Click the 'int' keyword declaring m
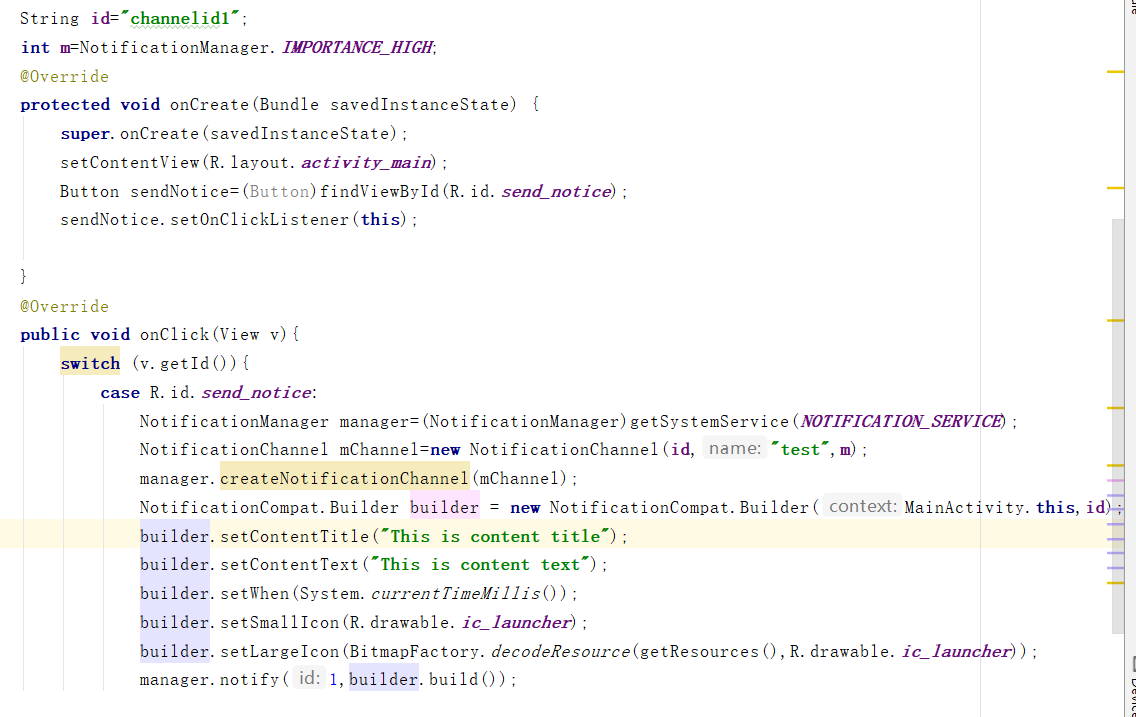 coord(35,47)
